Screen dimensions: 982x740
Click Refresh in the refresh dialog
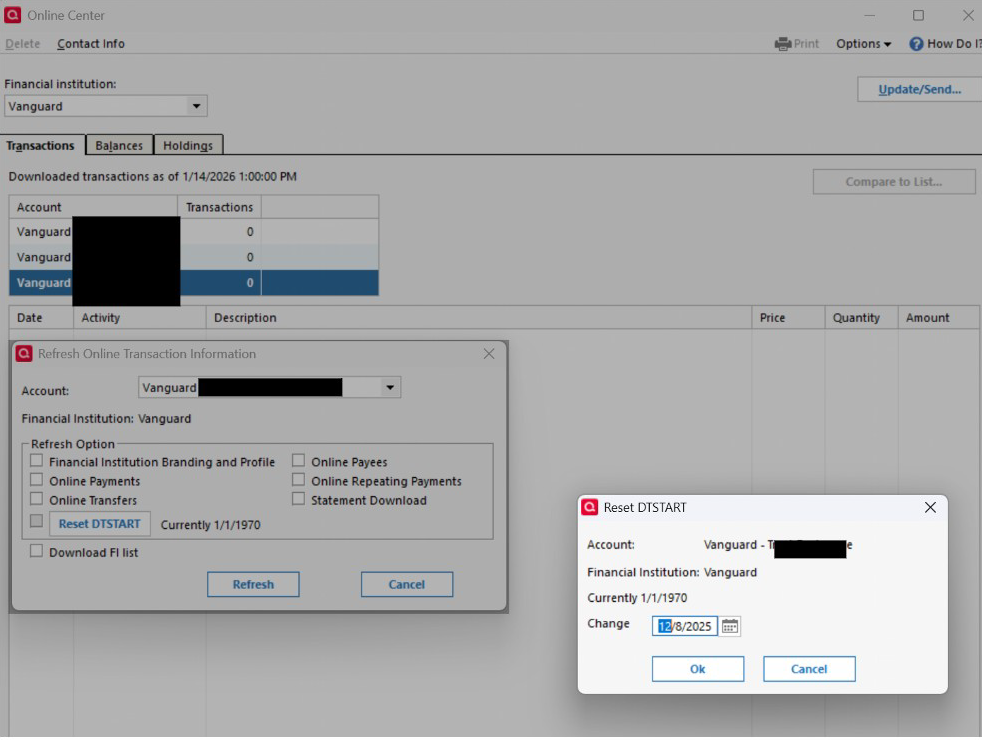(253, 584)
